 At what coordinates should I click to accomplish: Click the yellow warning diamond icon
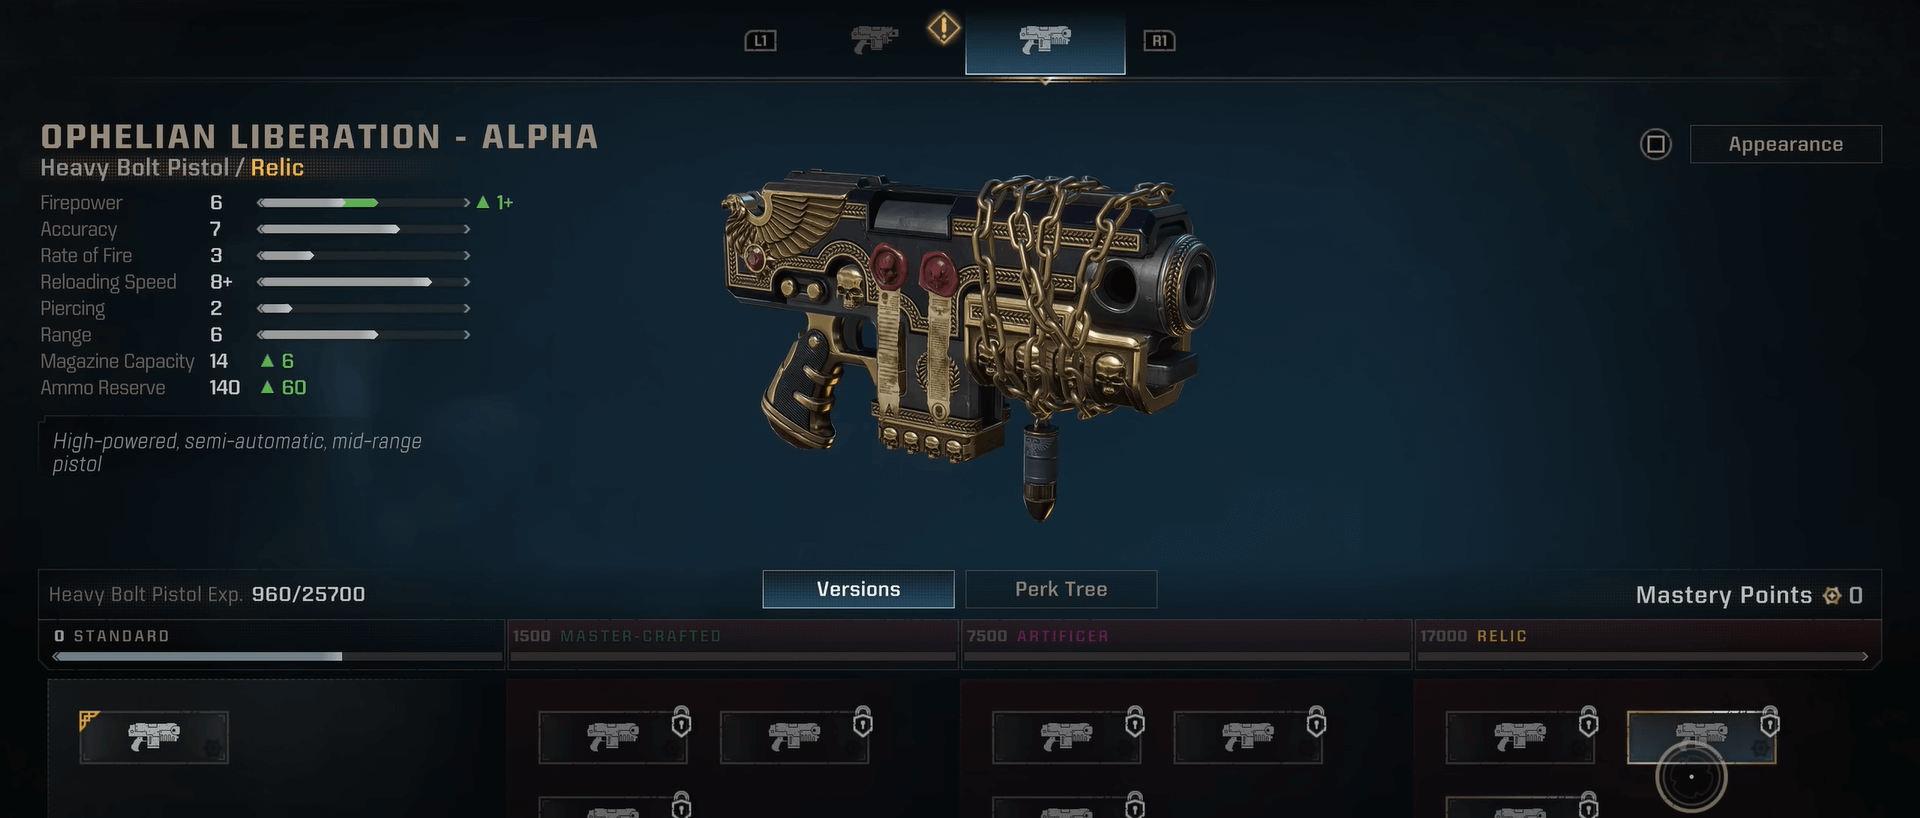pos(943,28)
